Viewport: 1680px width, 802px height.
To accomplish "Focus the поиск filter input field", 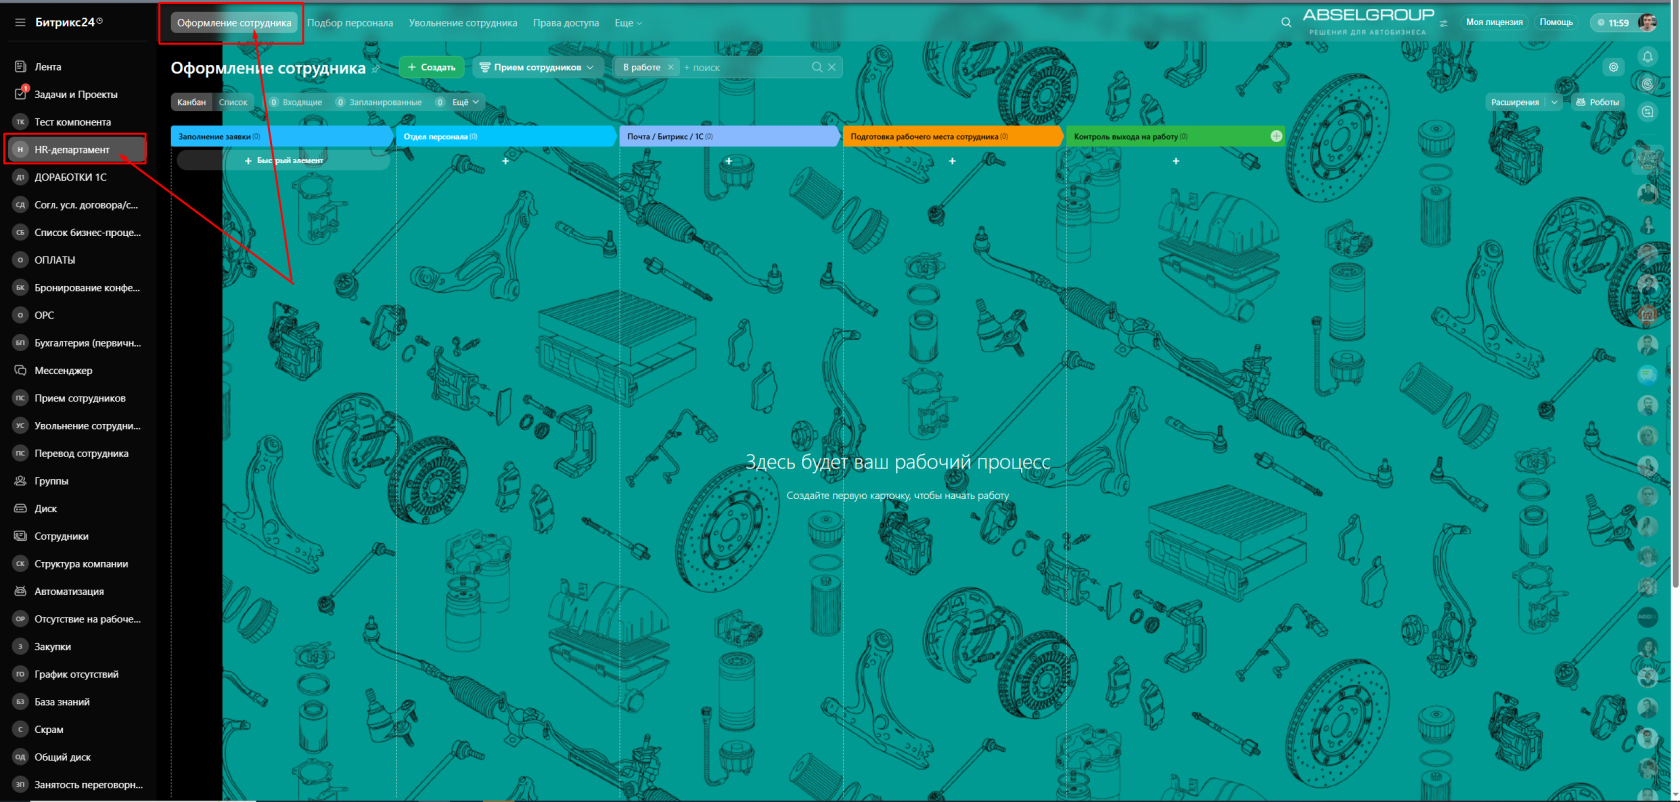I will tap(745, 67).
